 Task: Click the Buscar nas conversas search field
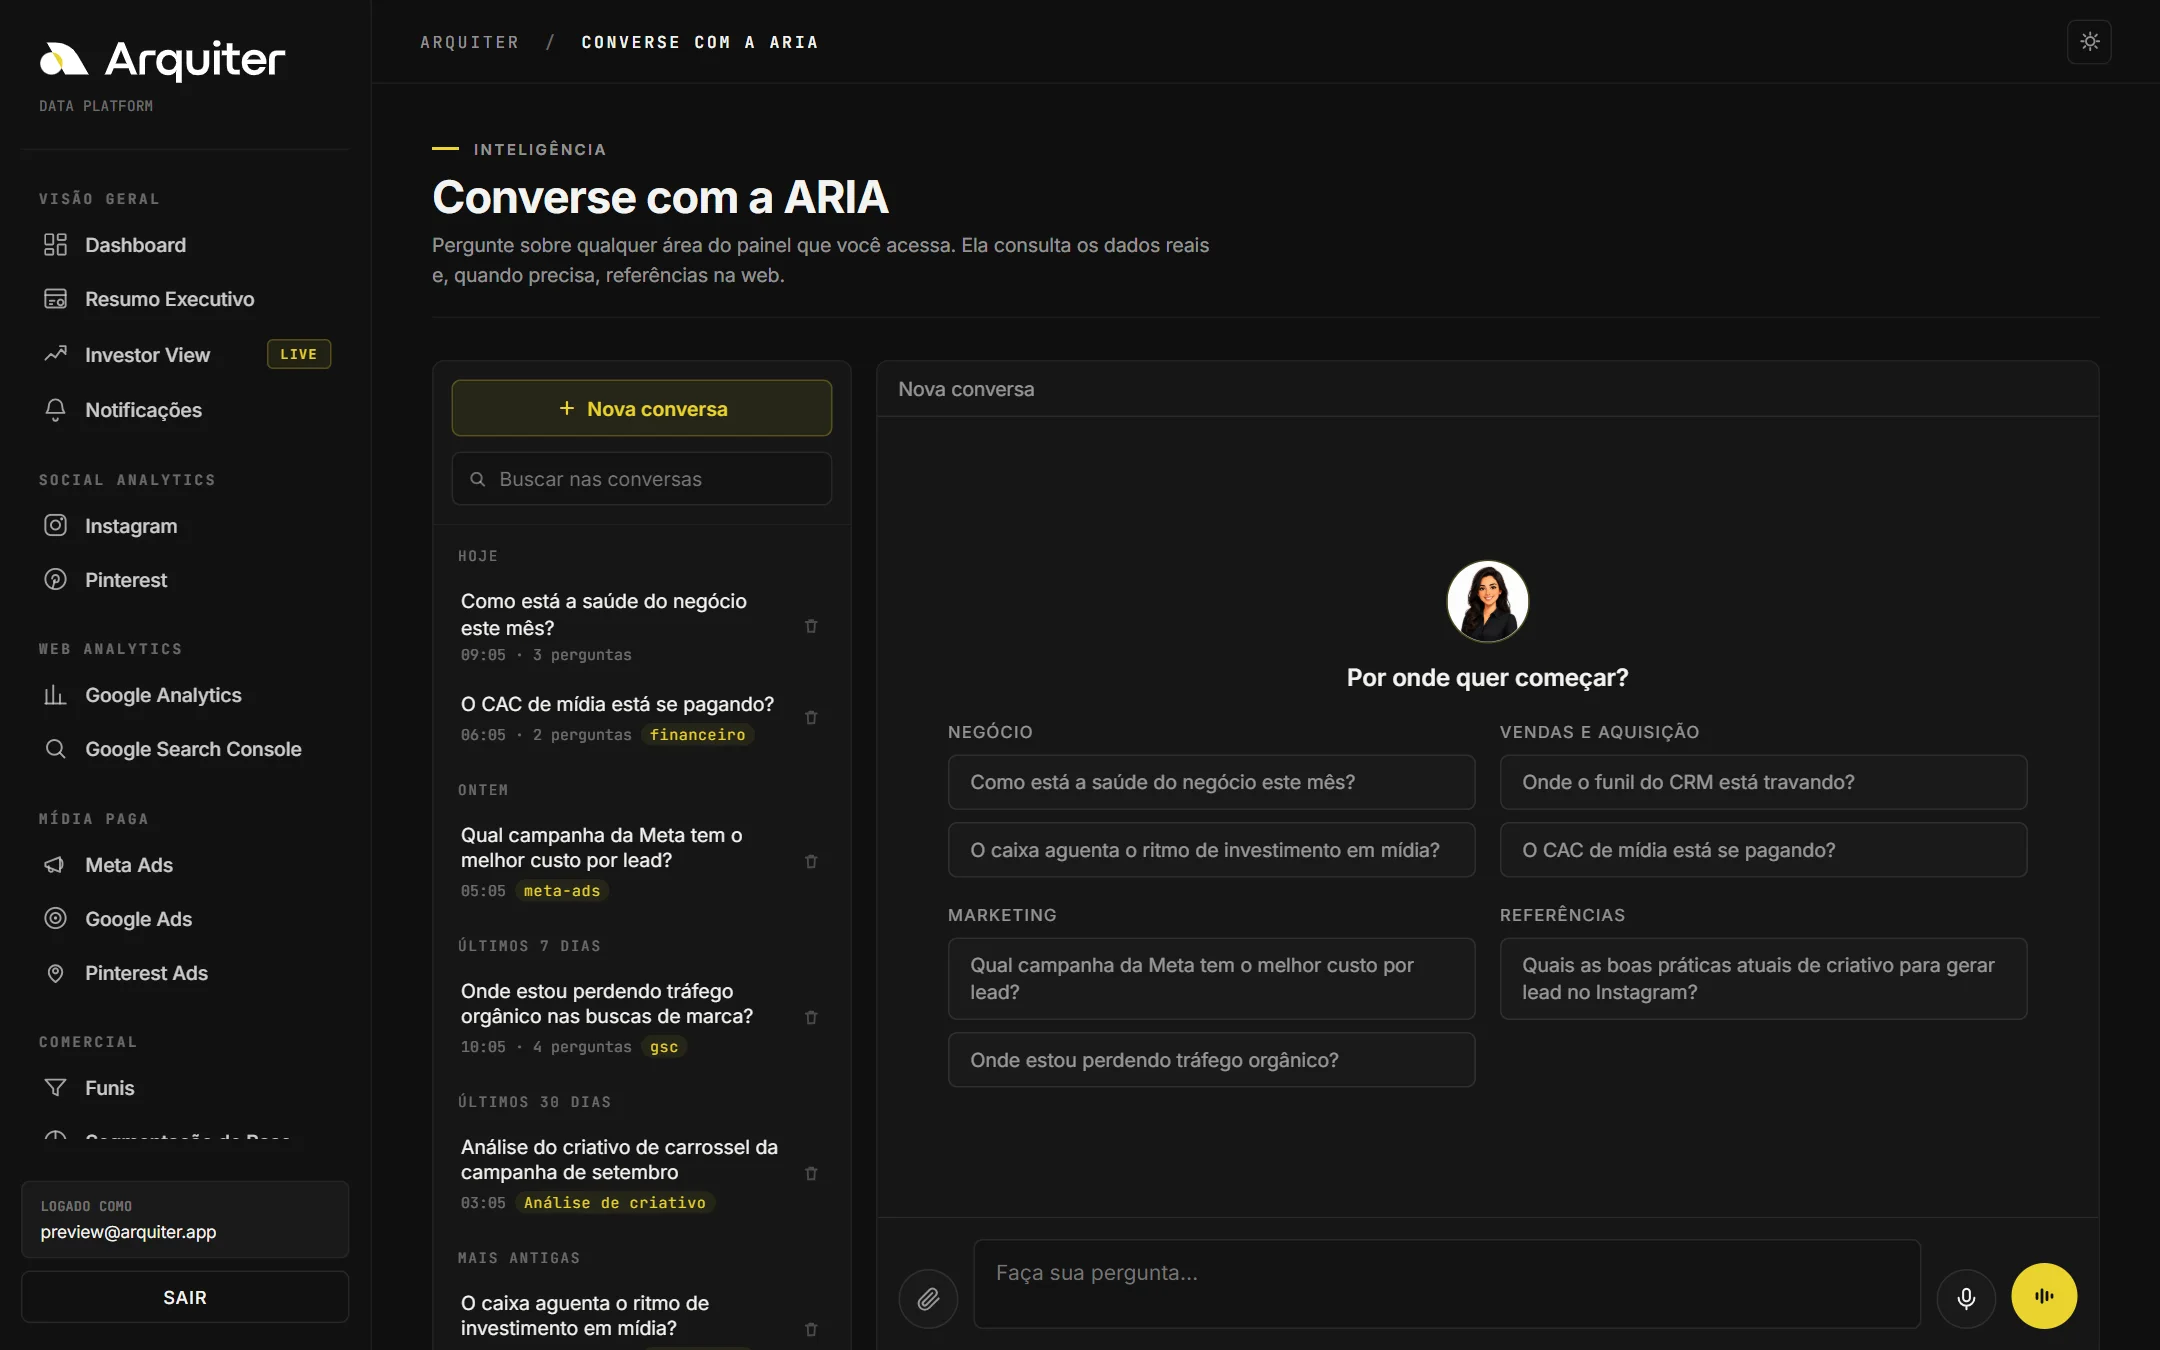coord(641,479)
